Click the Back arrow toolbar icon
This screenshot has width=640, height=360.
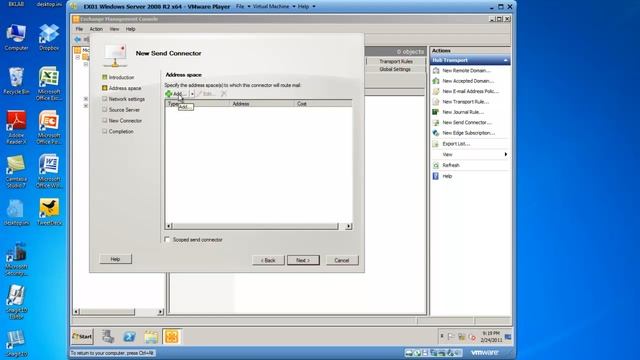click(x=78, y=39)
